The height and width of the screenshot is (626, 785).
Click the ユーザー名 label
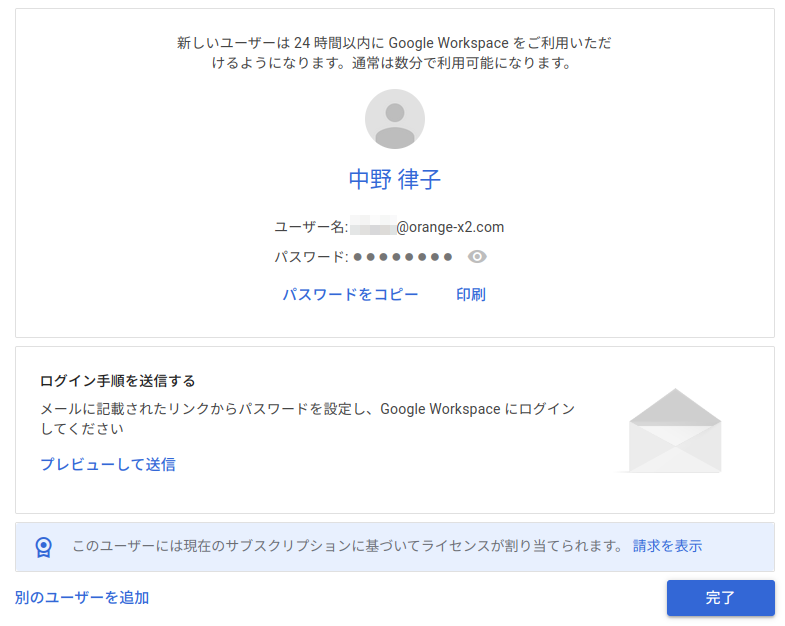[x=310, y=227]
